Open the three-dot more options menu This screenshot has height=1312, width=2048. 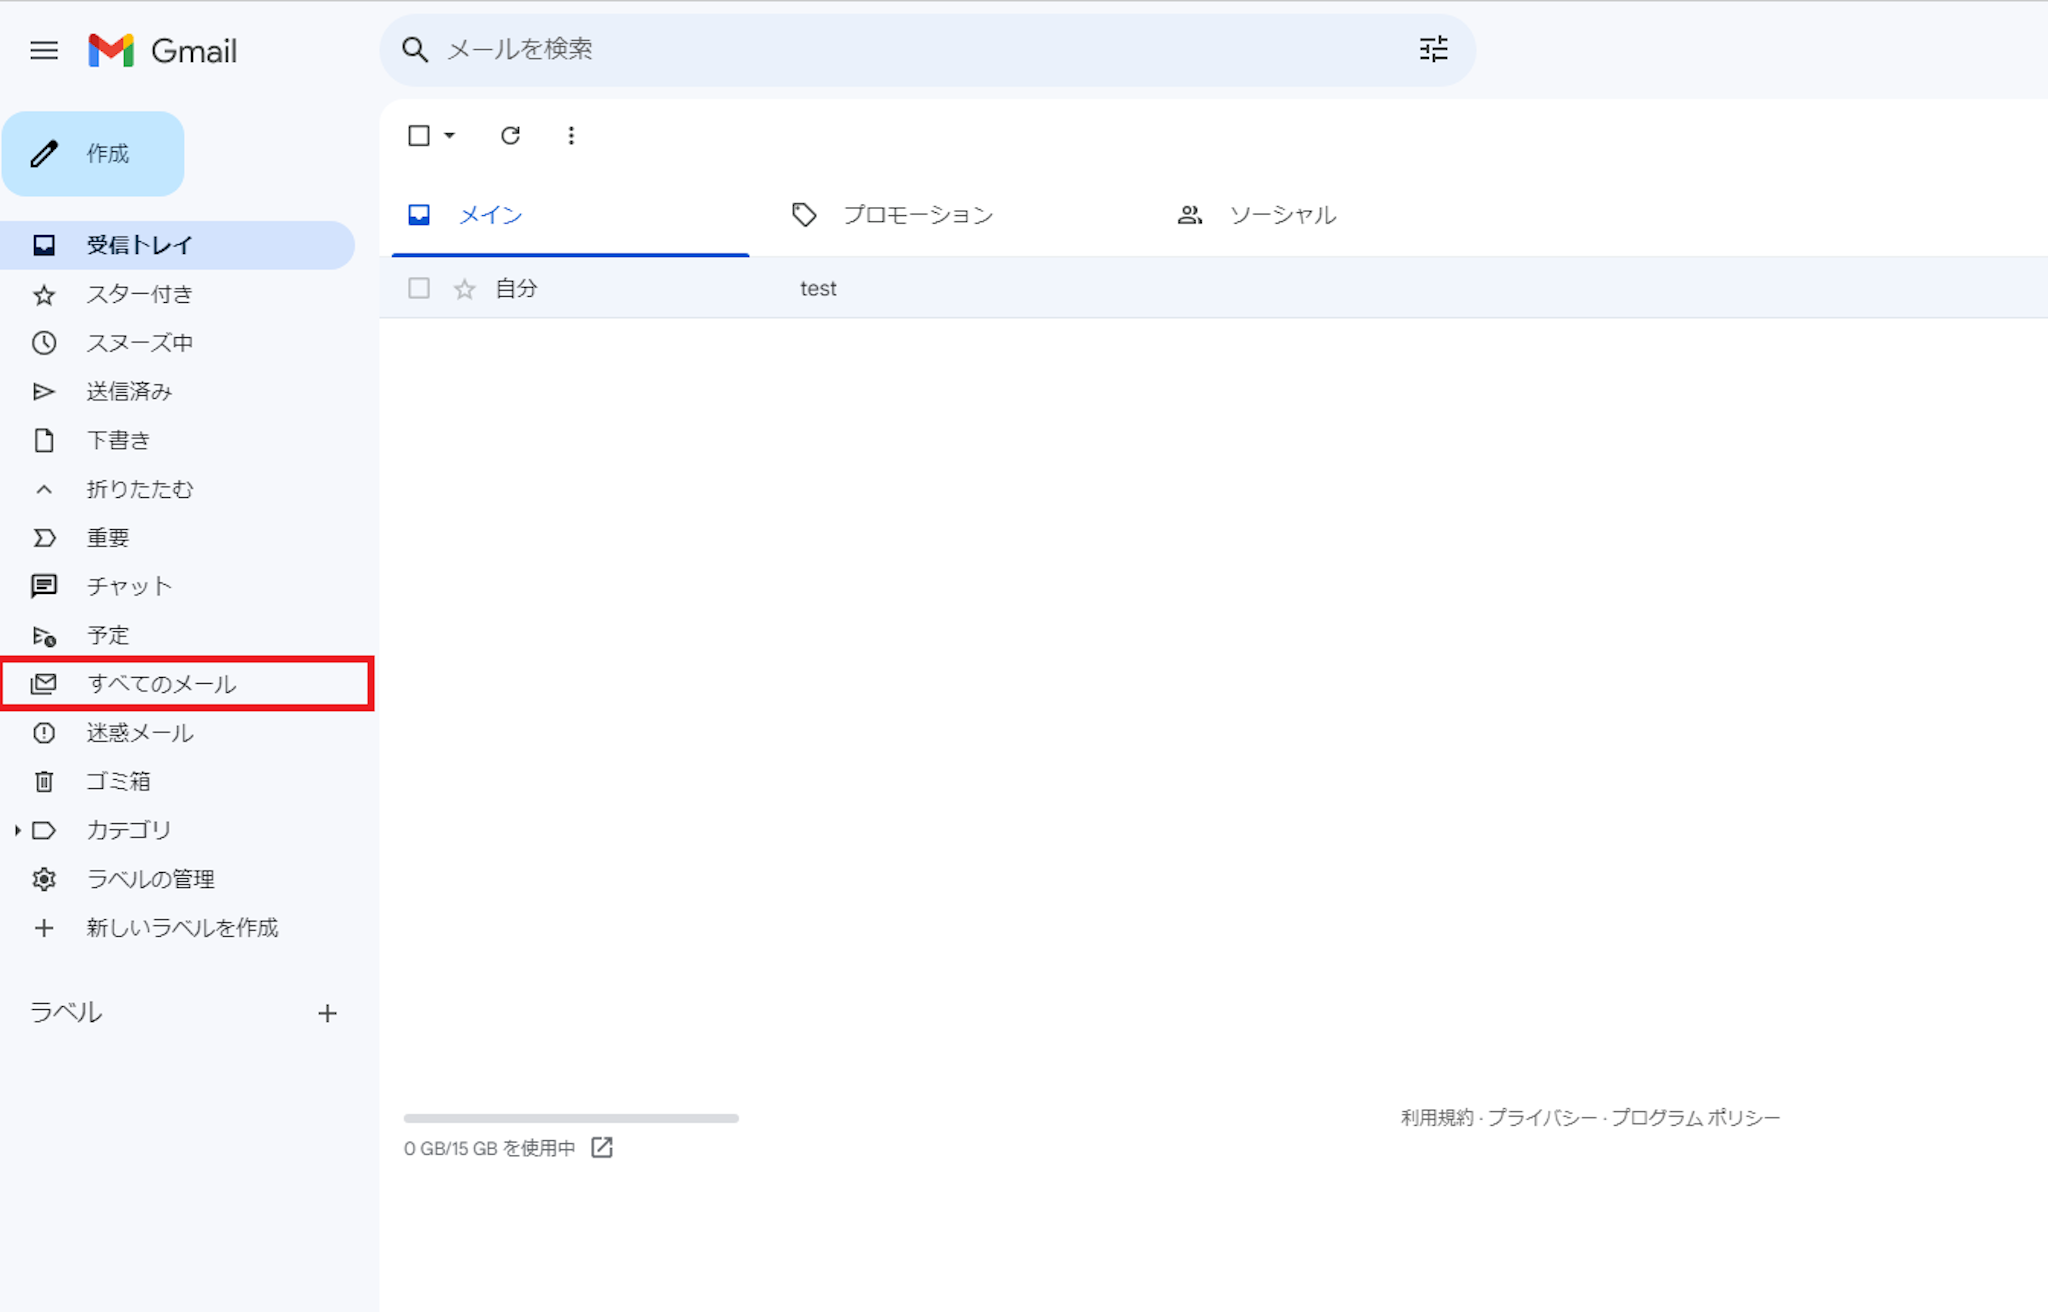(571, 135)
